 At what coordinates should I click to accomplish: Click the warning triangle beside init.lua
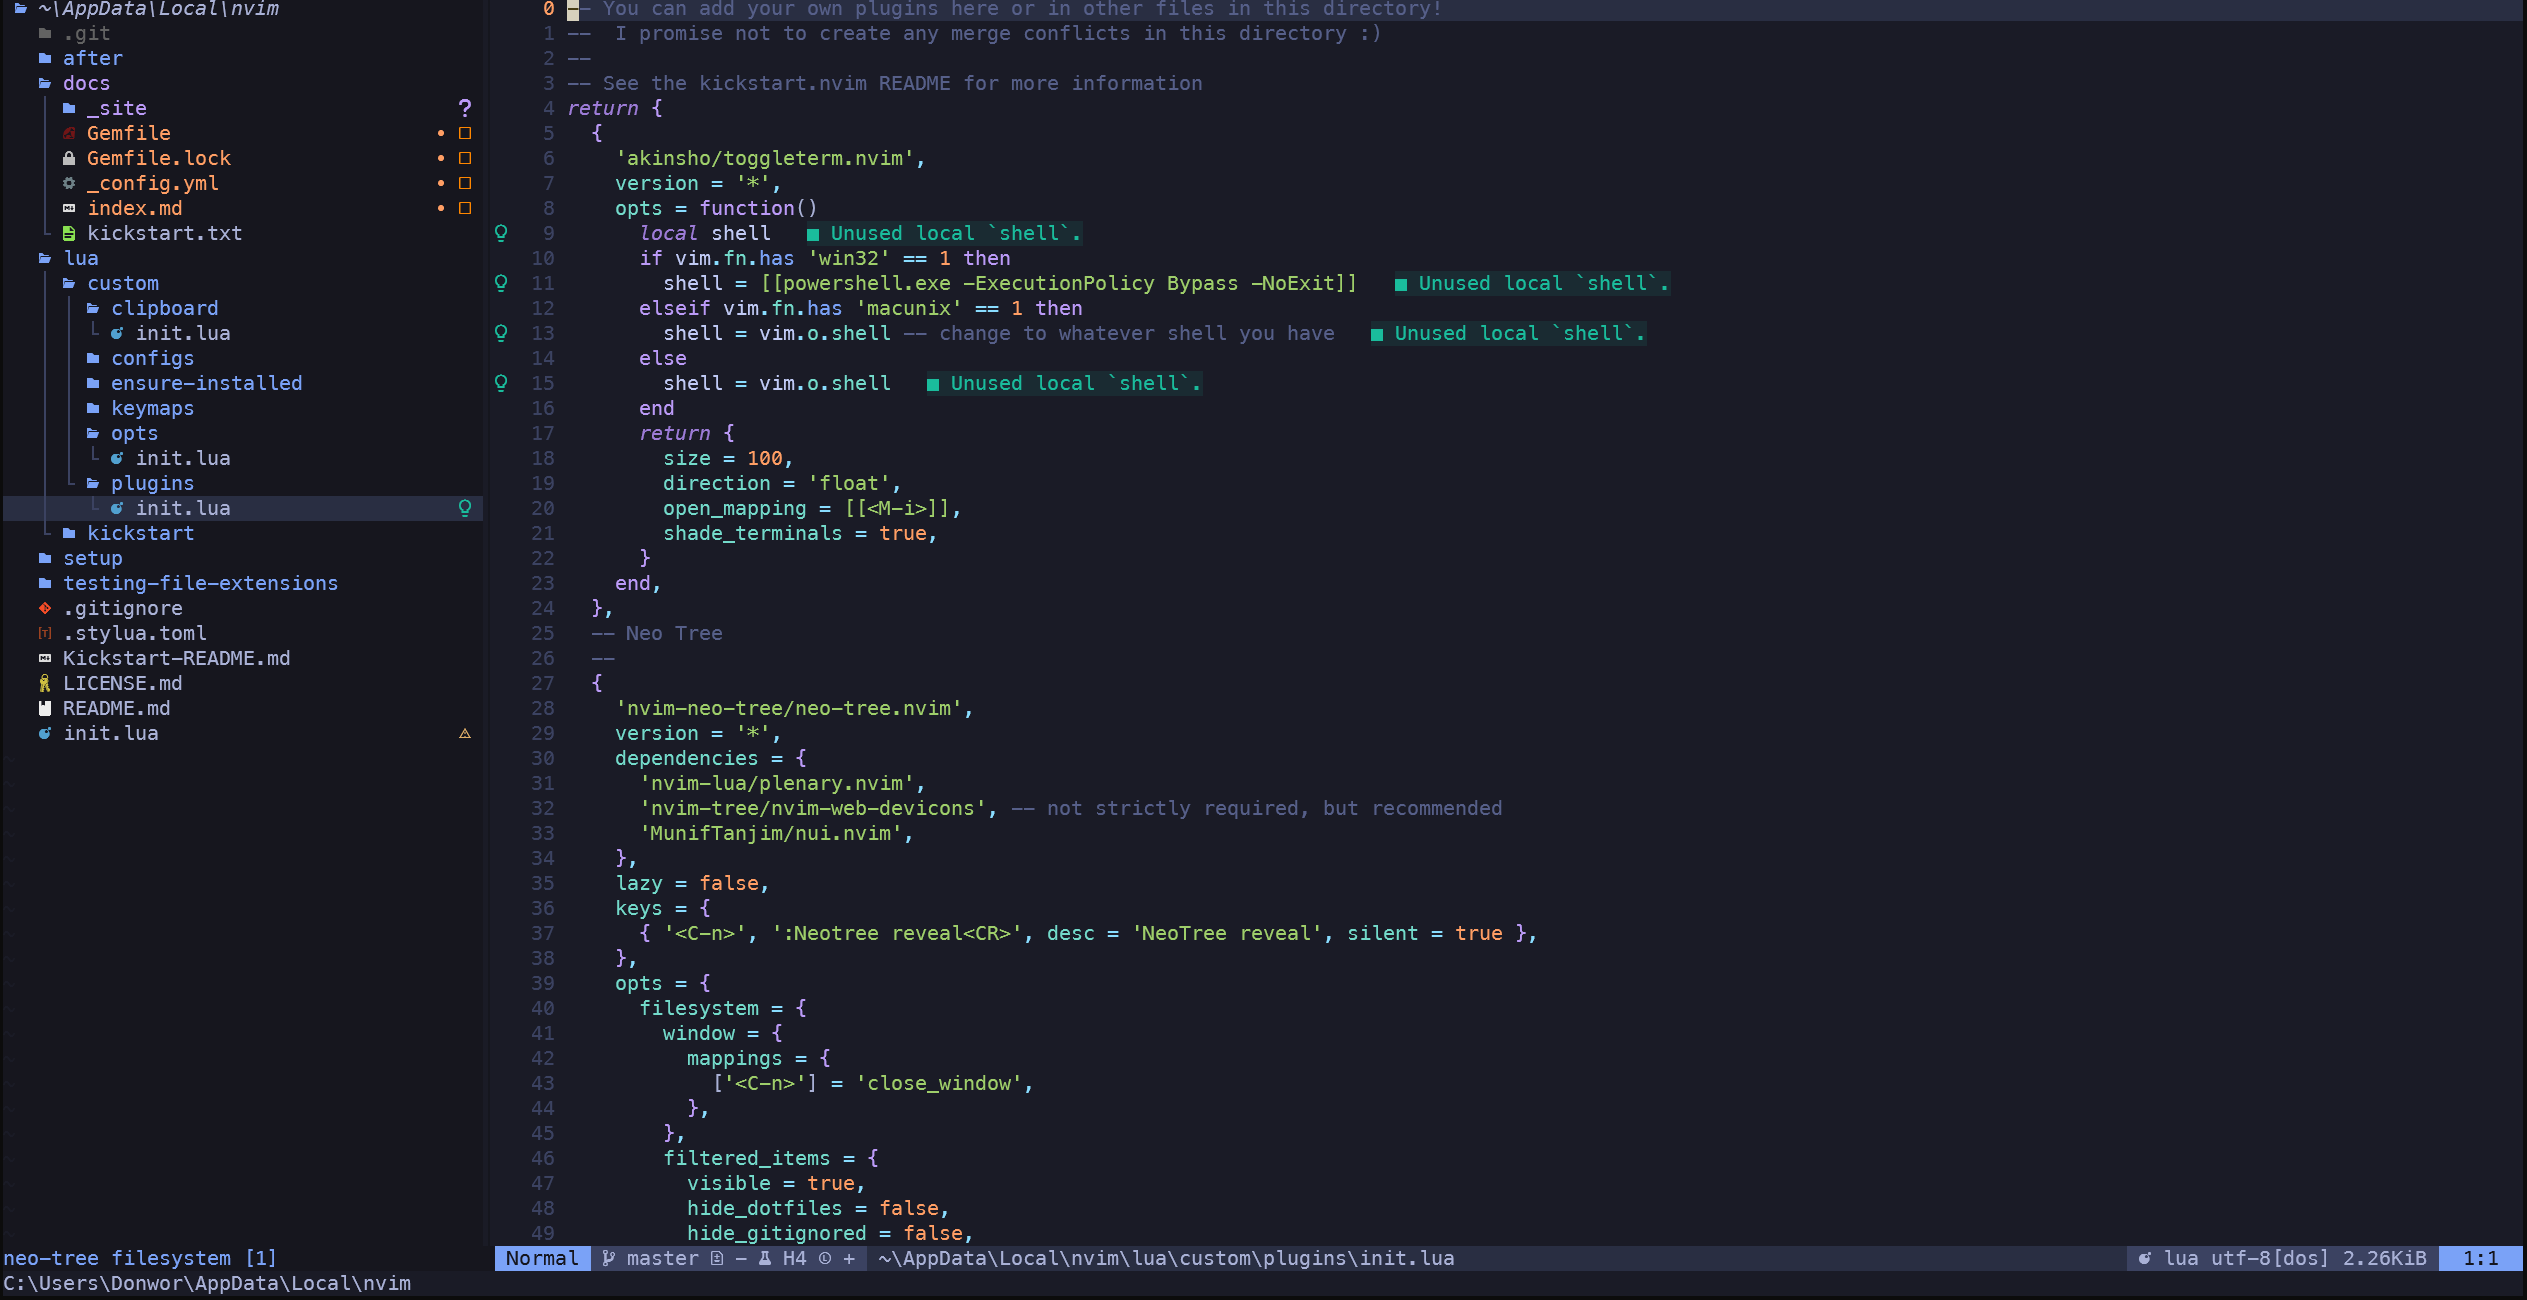click(464, 733)
